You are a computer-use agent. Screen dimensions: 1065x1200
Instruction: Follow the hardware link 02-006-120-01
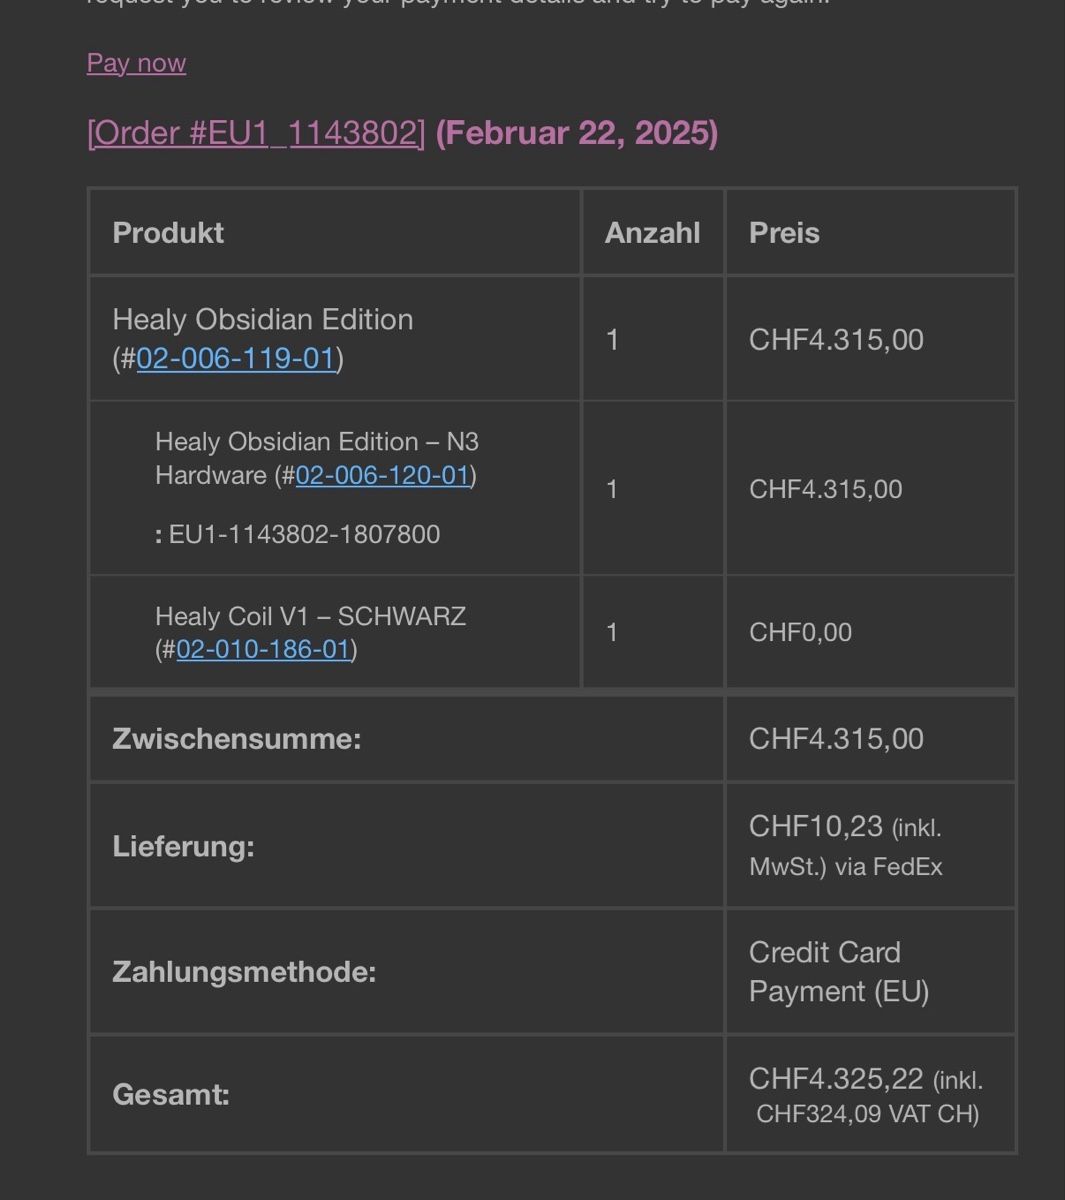[x=382, y=474]
